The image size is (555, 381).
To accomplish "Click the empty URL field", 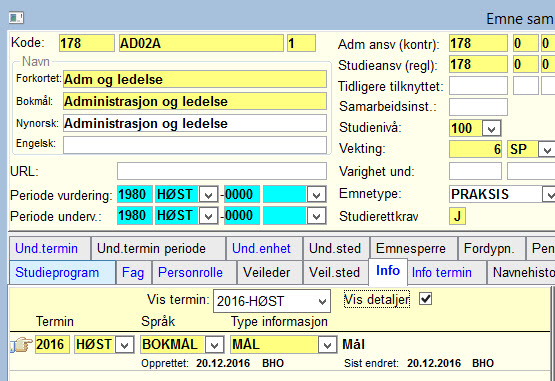I will point(222,171).
